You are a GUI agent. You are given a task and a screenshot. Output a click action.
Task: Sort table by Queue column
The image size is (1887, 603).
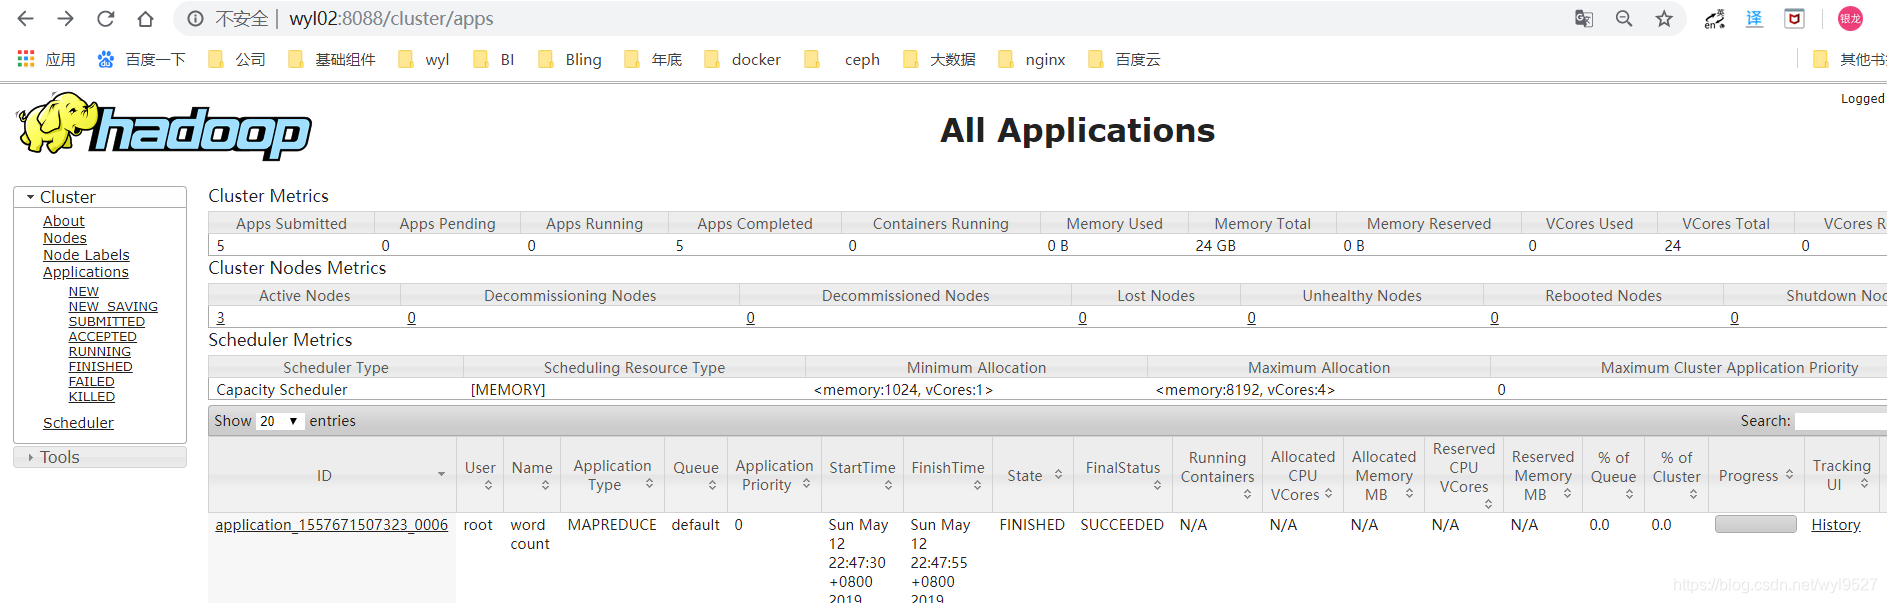tap(696, 475)
